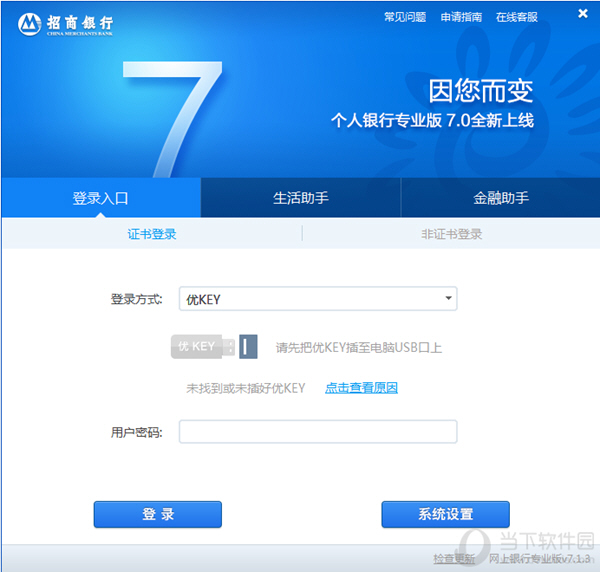The height and width of the screenshot is (572, 600).
Task: Click the 未找到或未插好优KEY status text
Action: tap(246, 388)
